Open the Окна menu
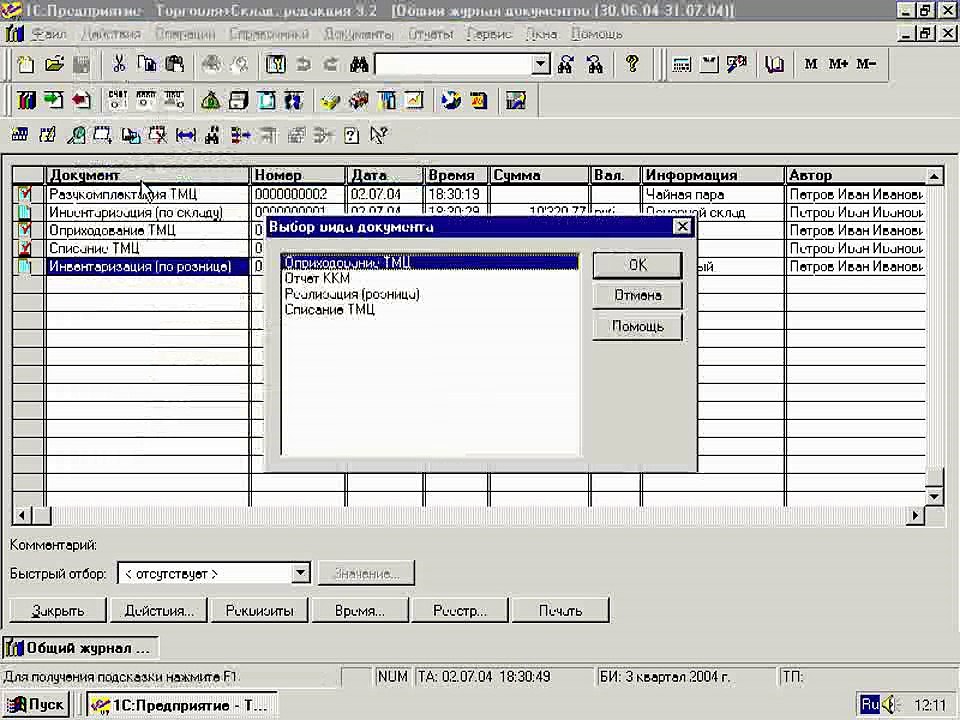 [x=541, y=34]
